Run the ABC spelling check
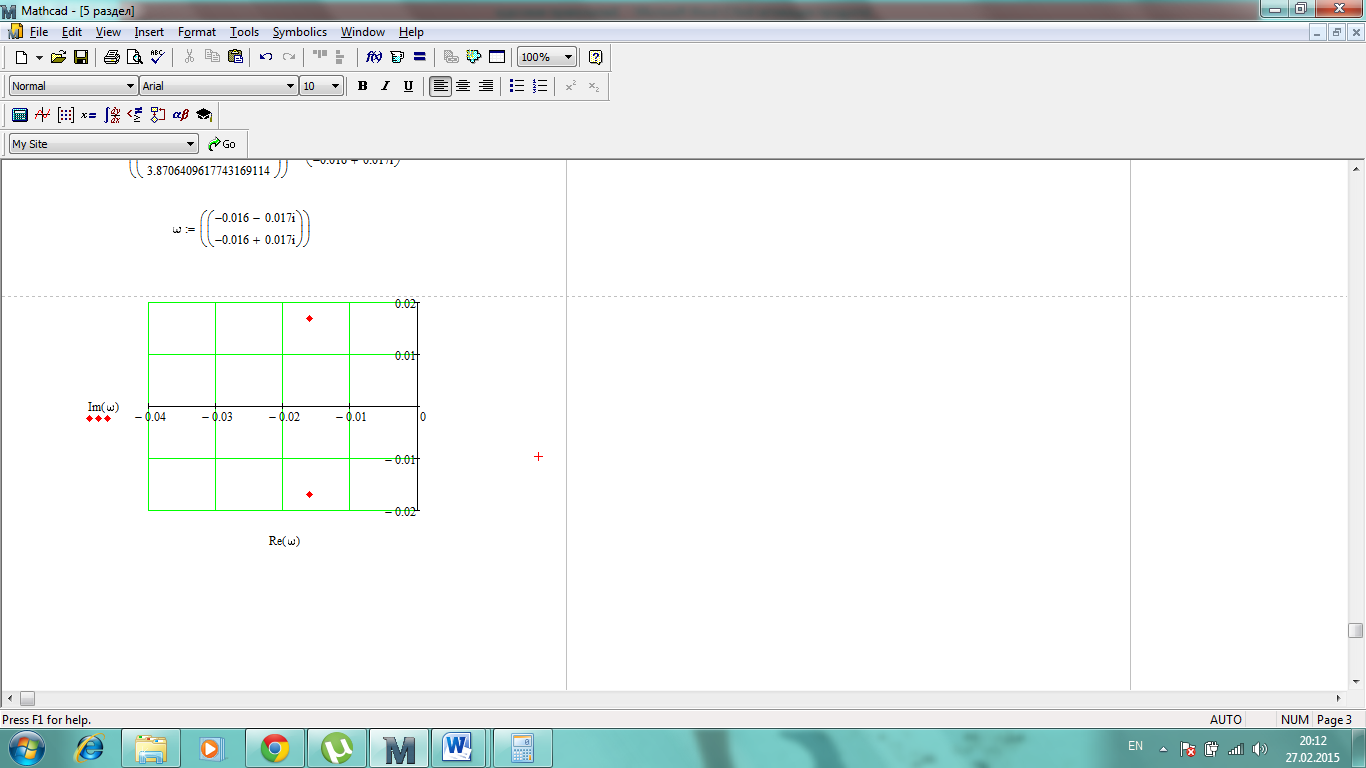 (157, 57)
